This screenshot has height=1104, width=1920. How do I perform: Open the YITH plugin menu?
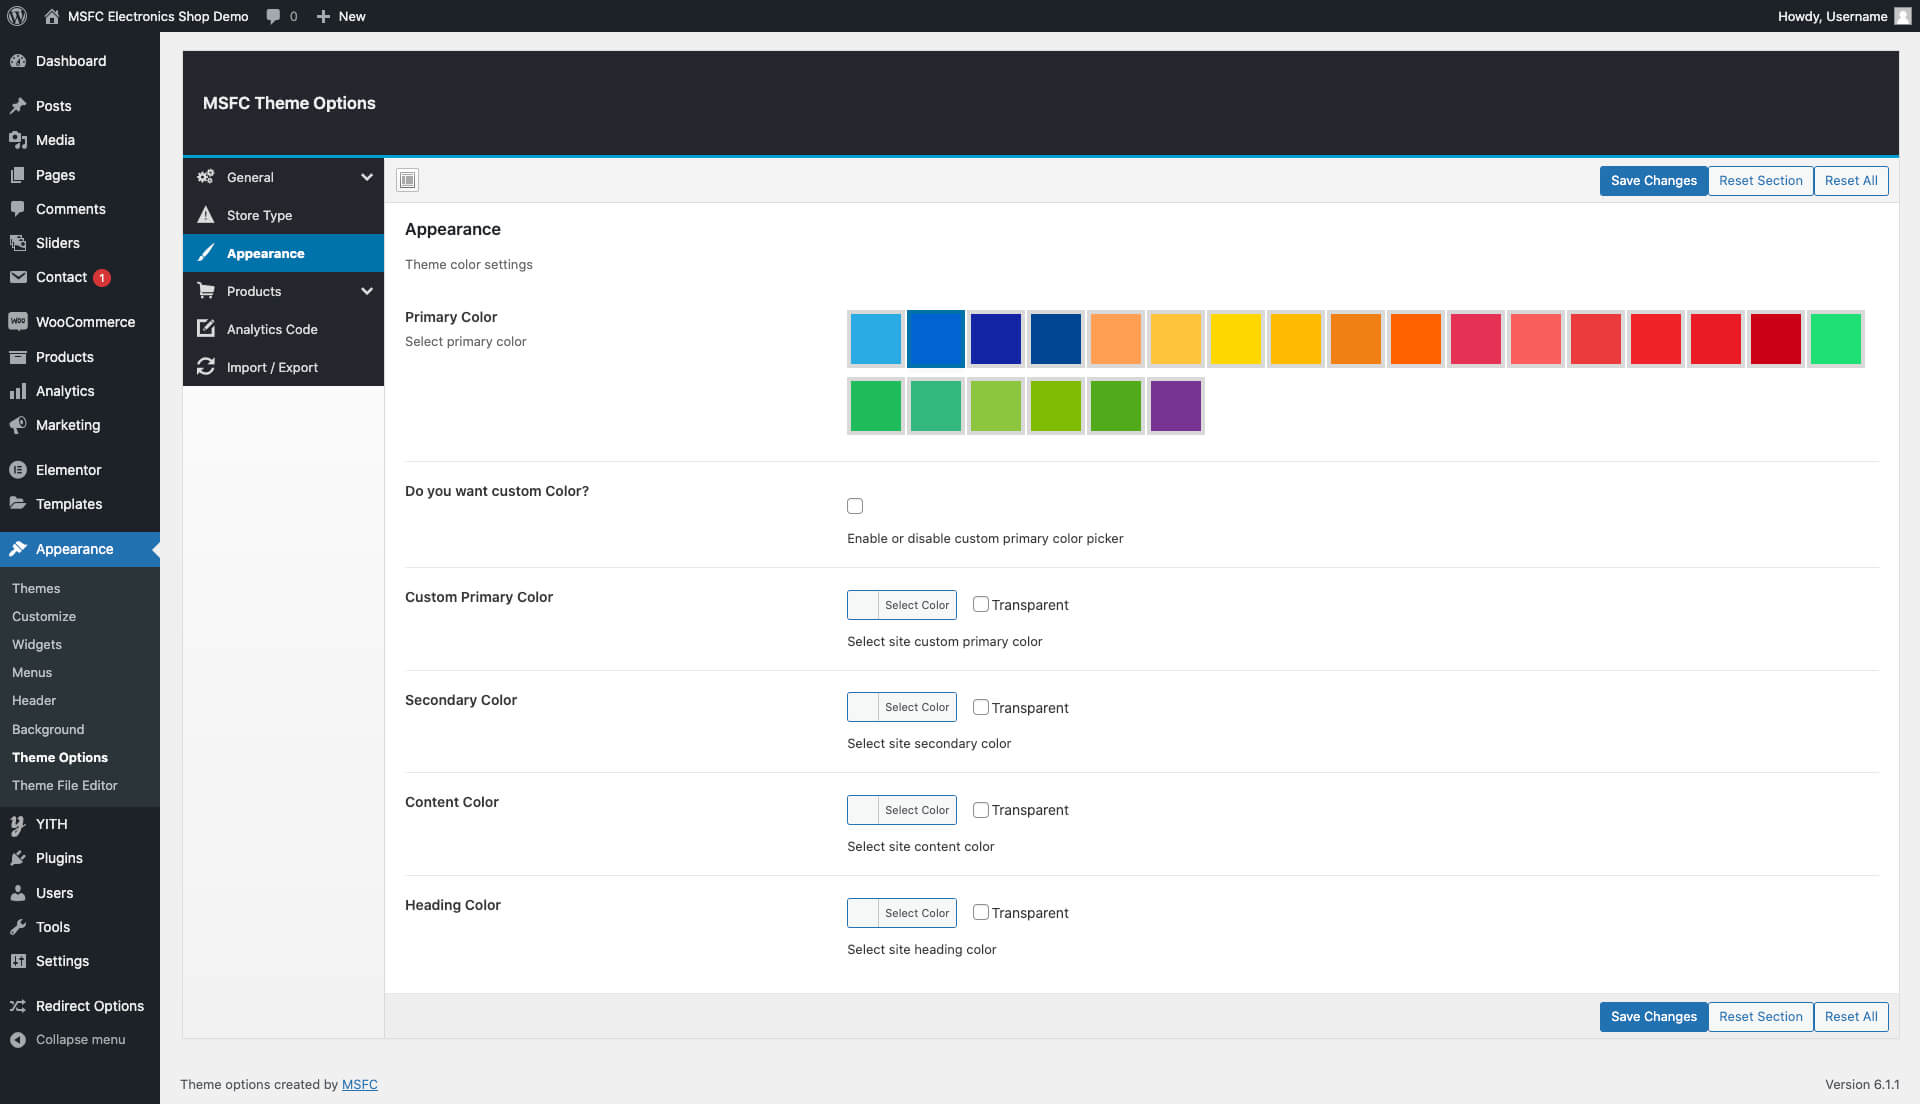click(x=52, y=824)
